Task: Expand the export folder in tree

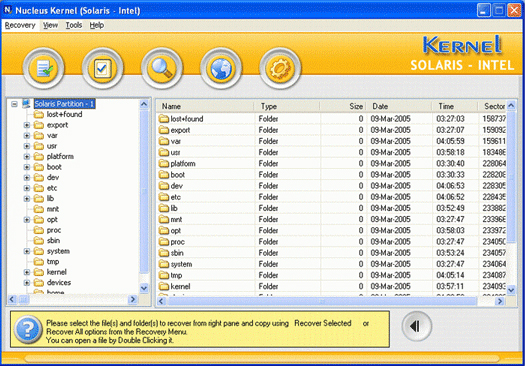Action: click(x=27, y=125)
